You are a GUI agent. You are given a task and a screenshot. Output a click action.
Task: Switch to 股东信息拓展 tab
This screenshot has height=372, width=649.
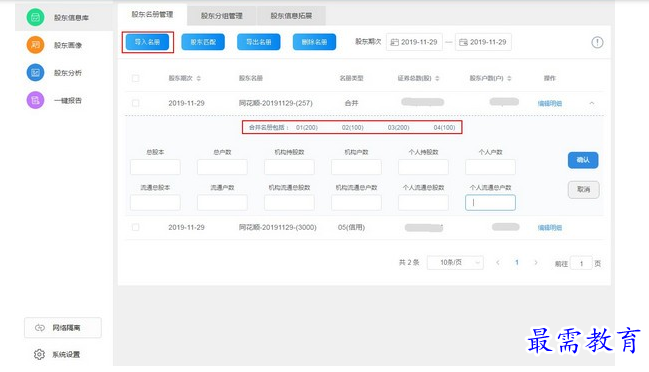(291, 16)
